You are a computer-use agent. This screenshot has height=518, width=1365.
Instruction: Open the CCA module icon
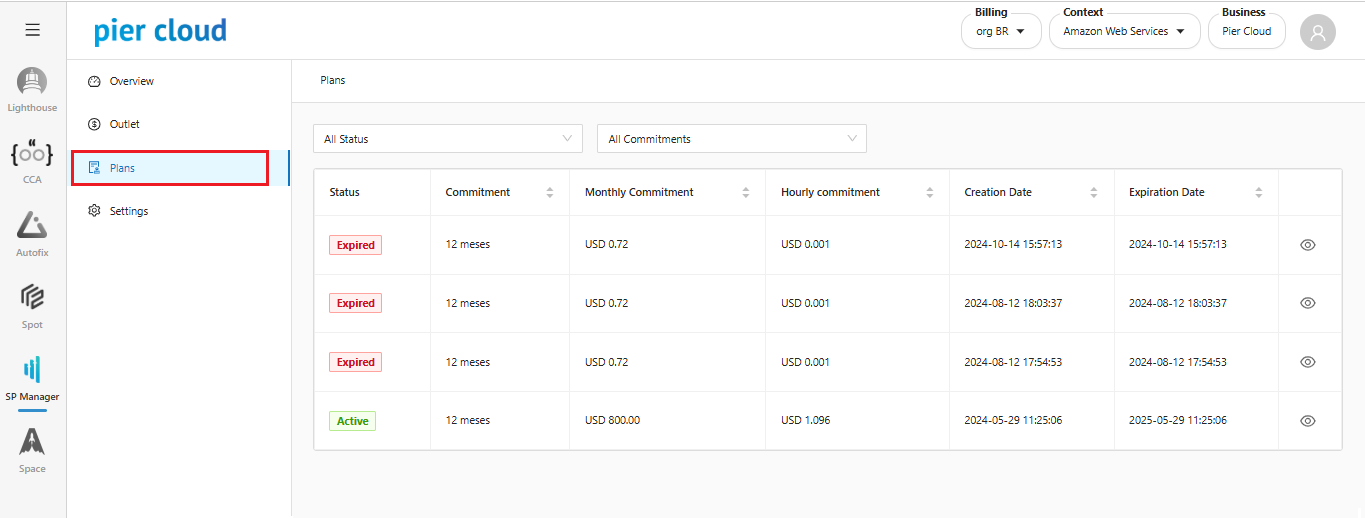[32, 156]
